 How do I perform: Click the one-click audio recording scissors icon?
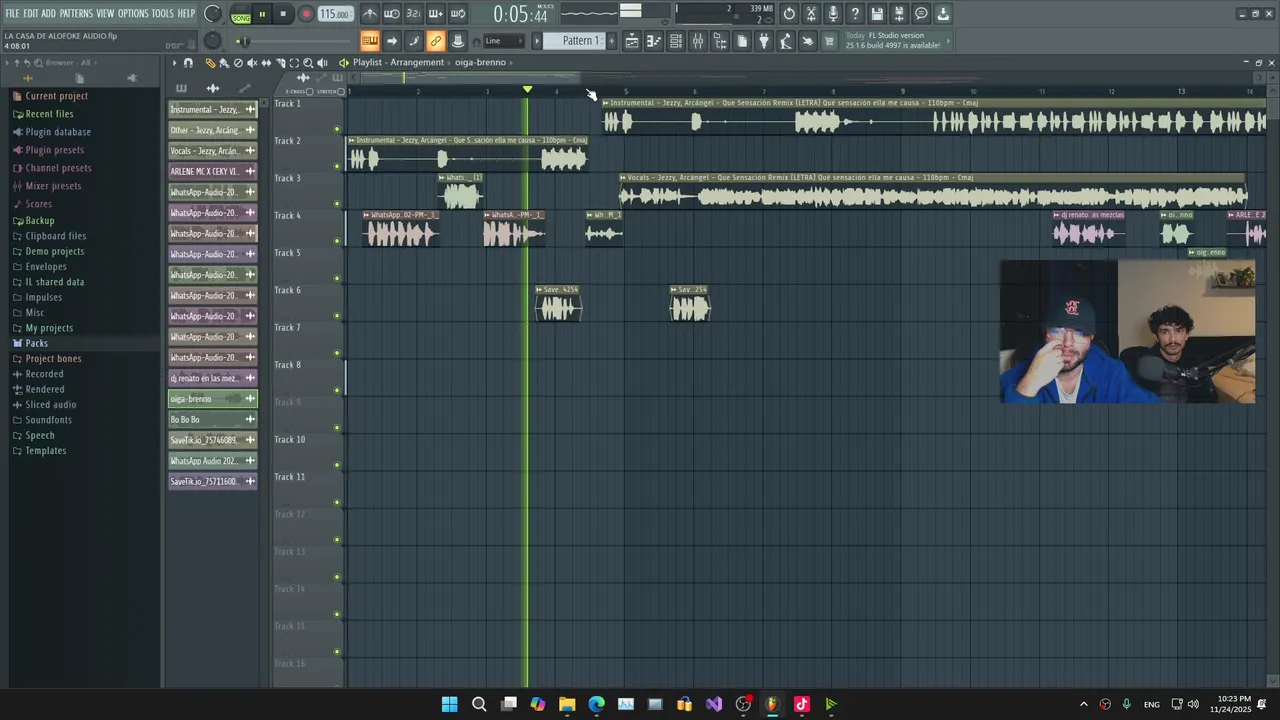810,14
